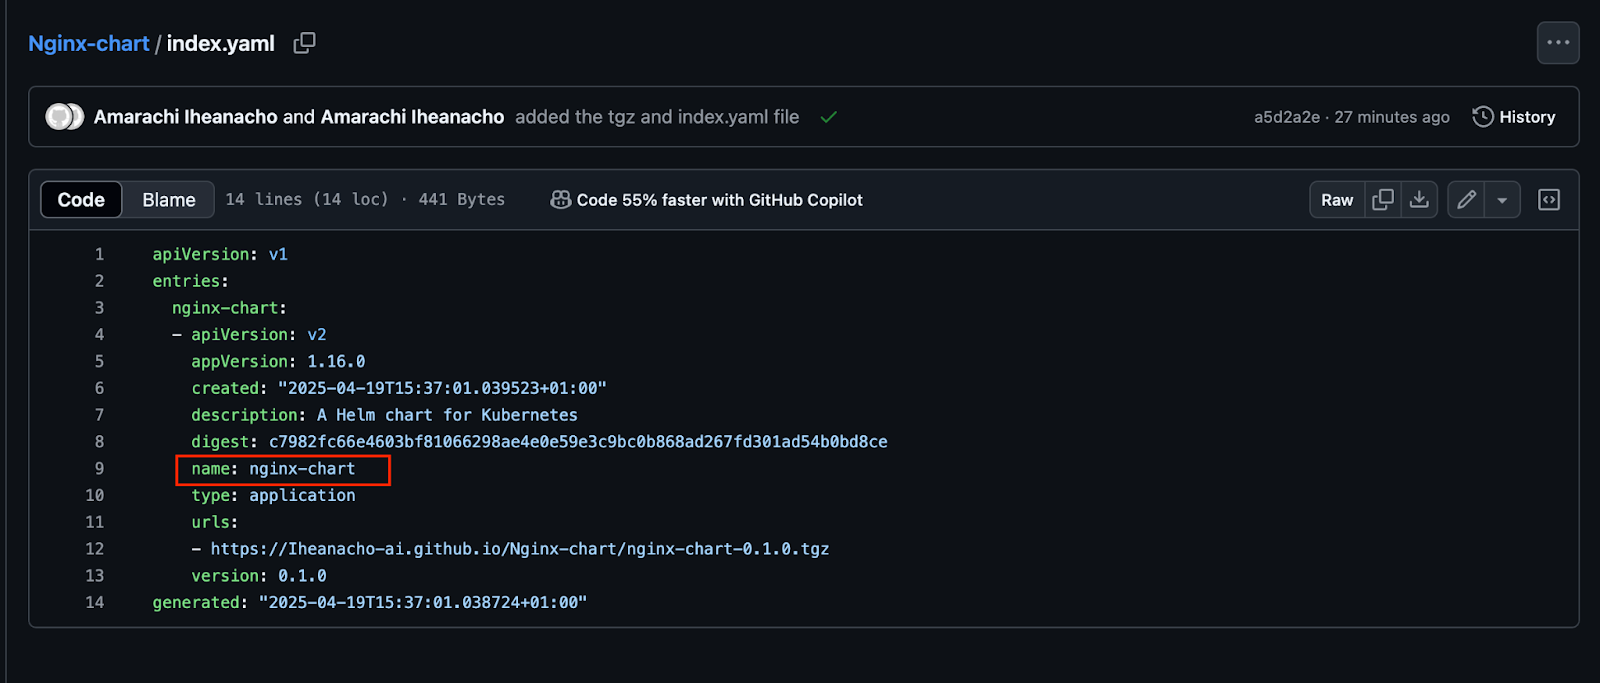Screen dimensions: 1600x683
Task: Open the commit History
Action: tap(1514, 117)
